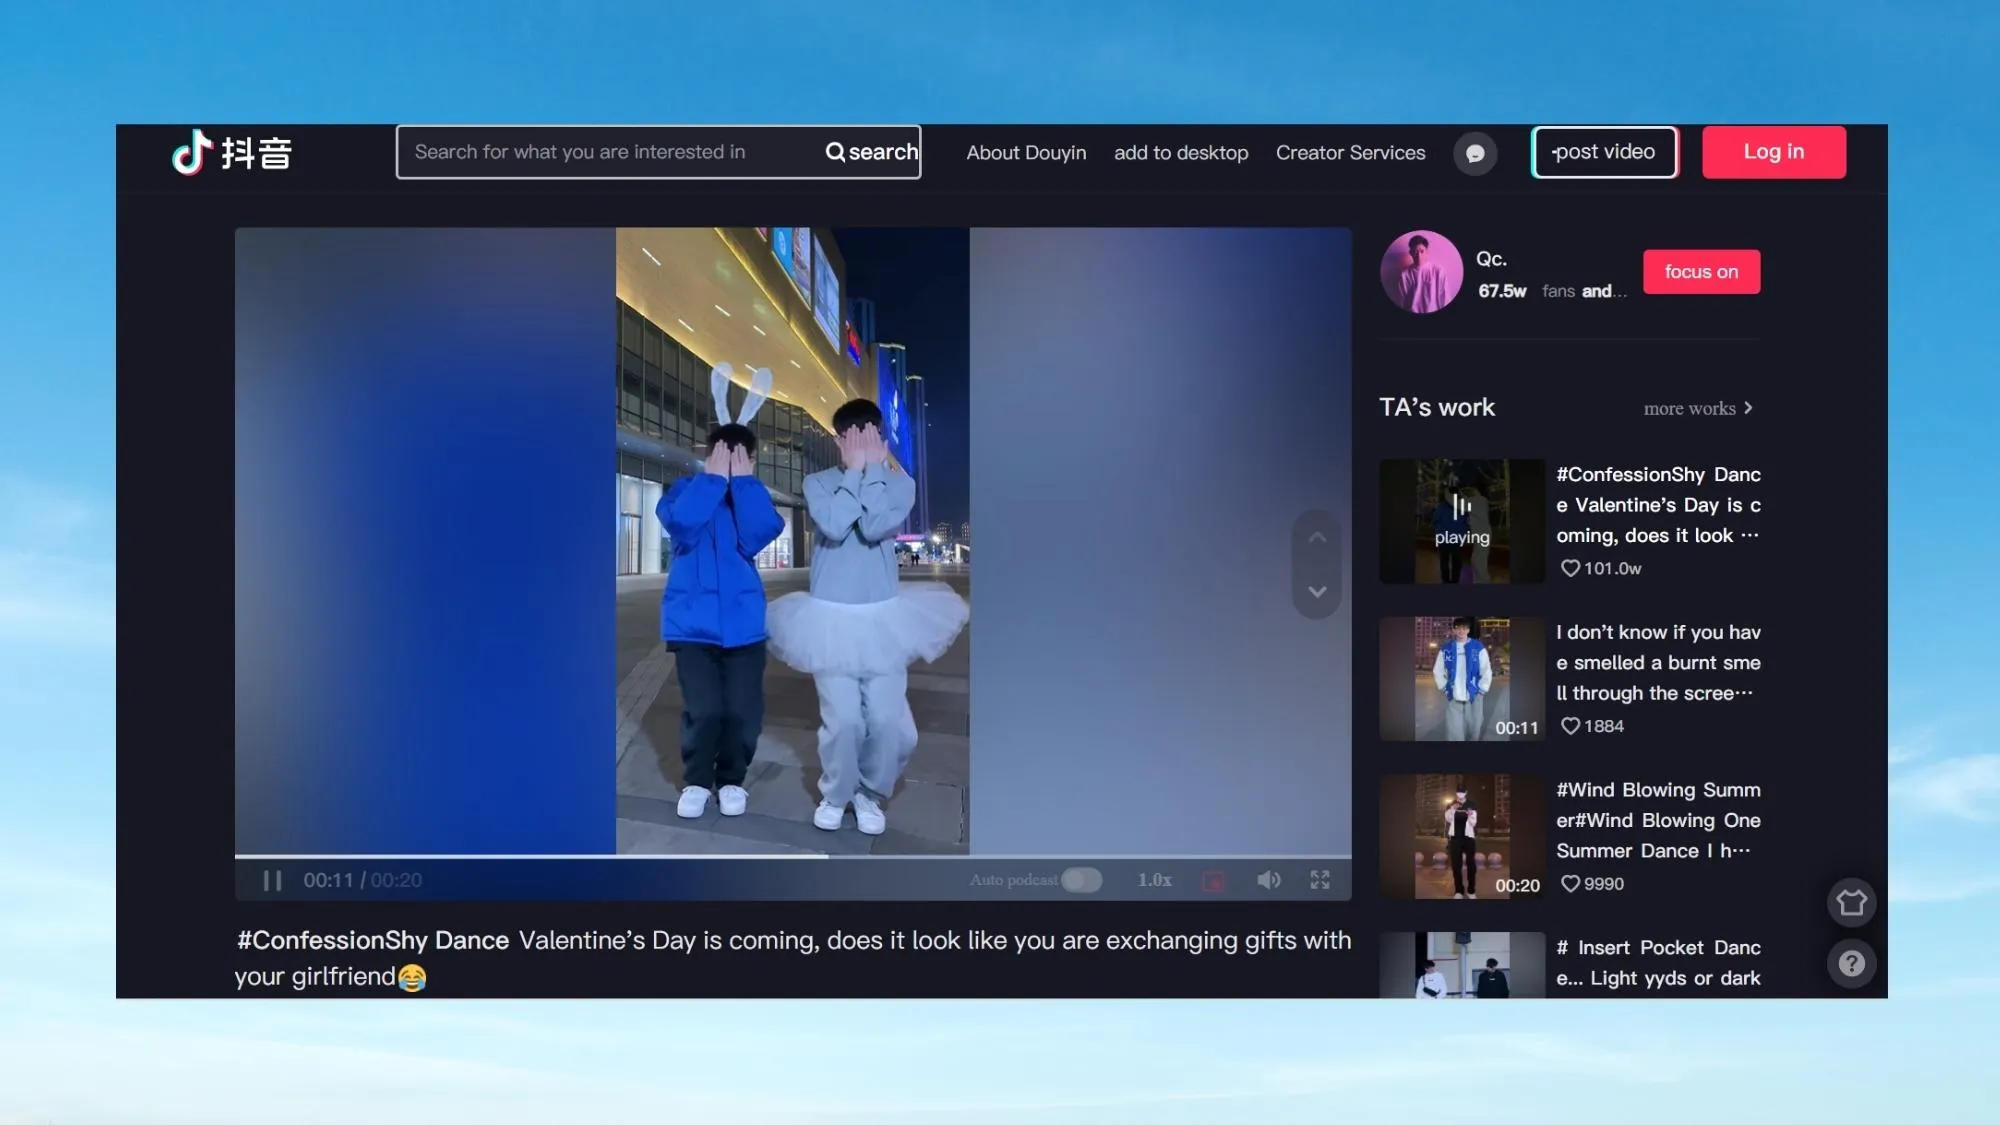Open the help question mark button
Viewport: 2000px width, 1125px height.
[1851, 964]
